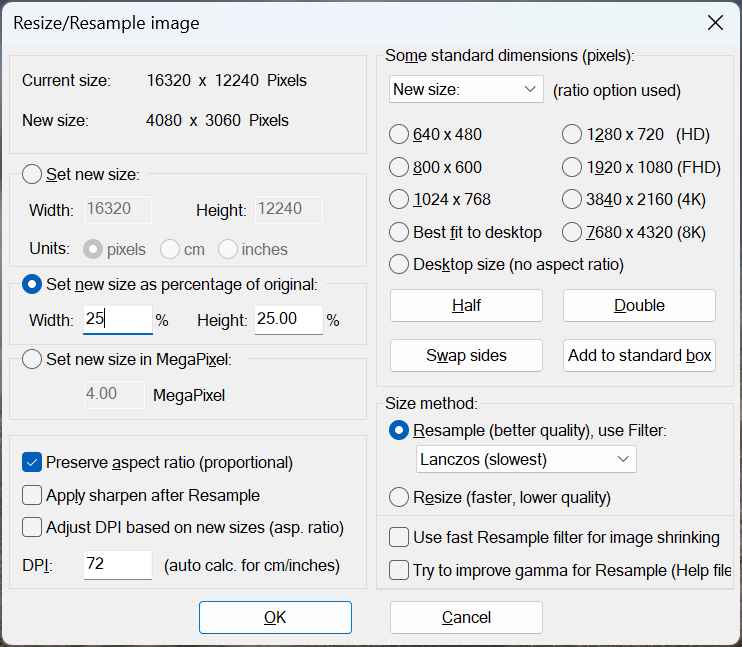Screen dimensions: 742x647
Task: Check Adjust DPI based on new sizes
Action: [32, 527]
